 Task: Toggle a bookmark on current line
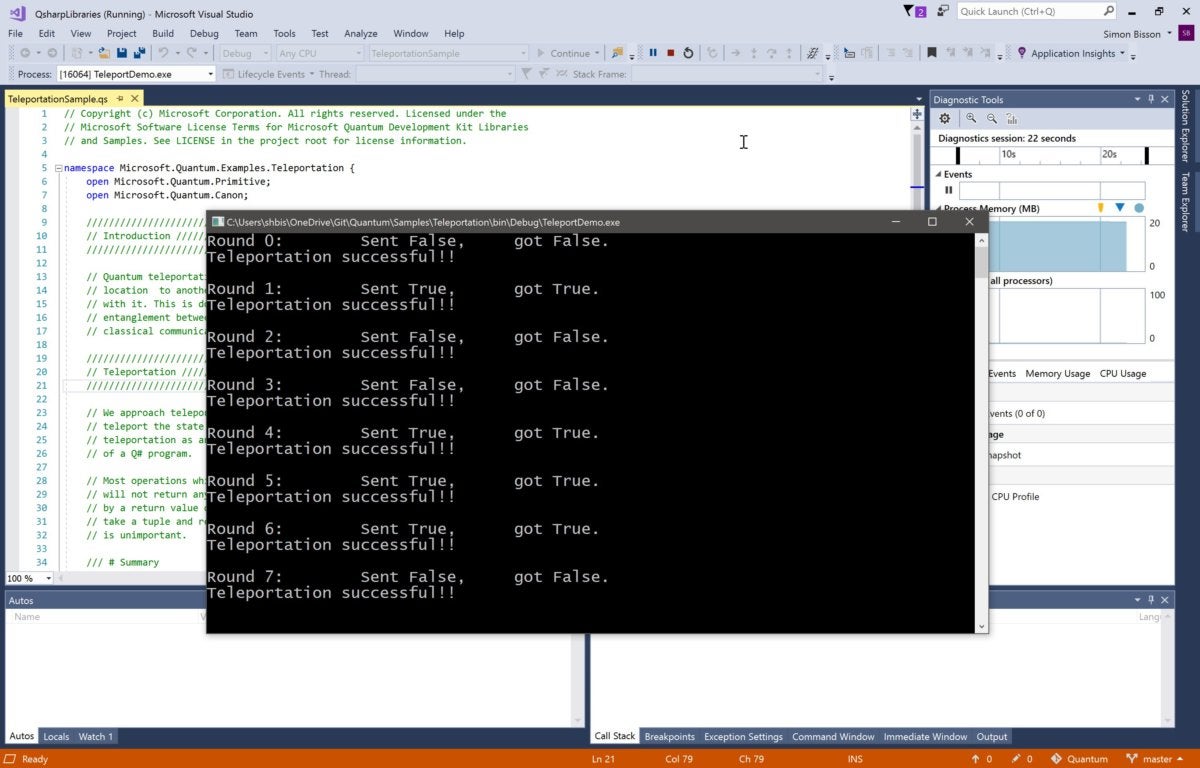click(x=931, y=53)
